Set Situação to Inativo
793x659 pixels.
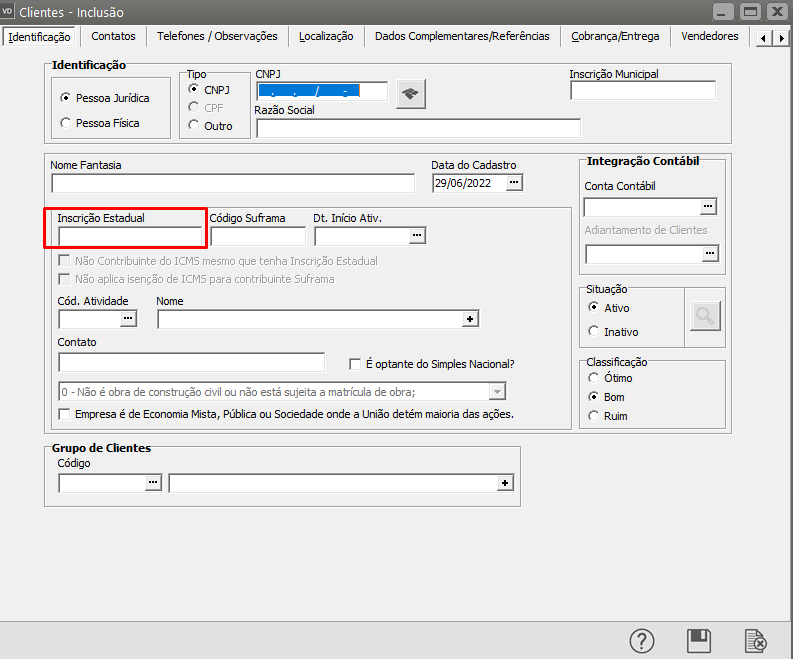(594, 331)
